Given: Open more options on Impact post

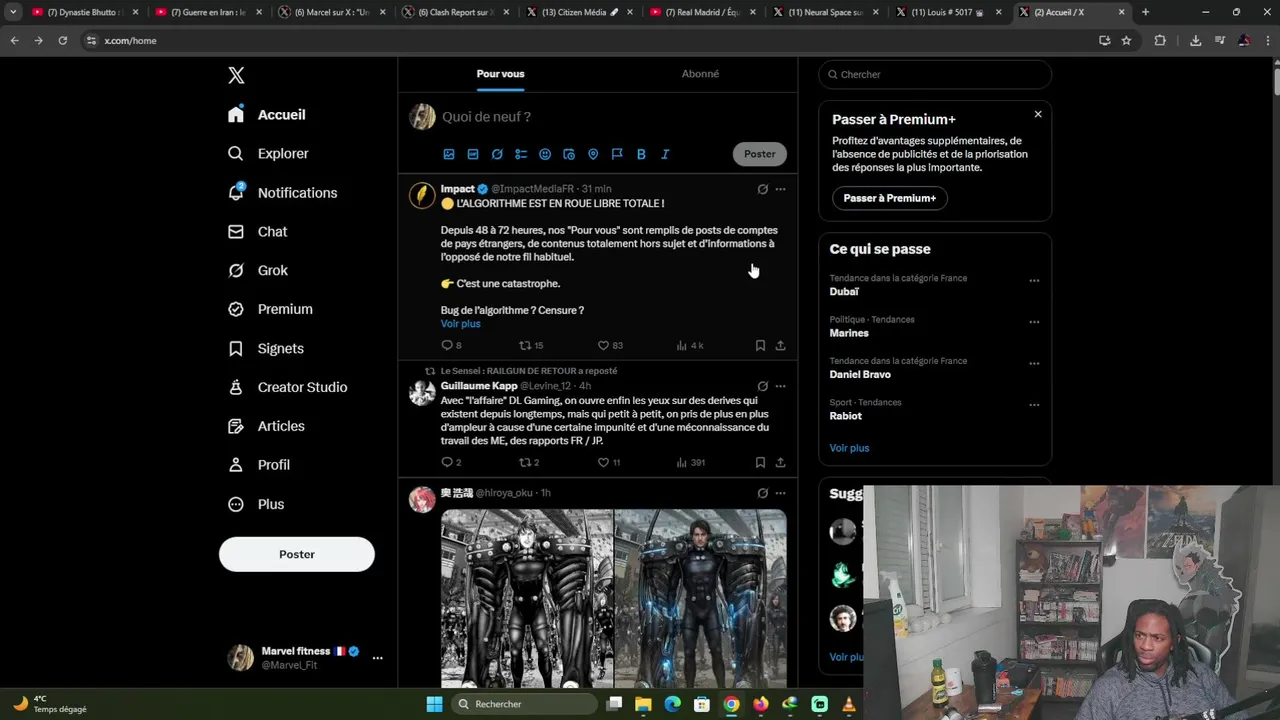Looking at the screenshot, I should click(x=781, y=189).
